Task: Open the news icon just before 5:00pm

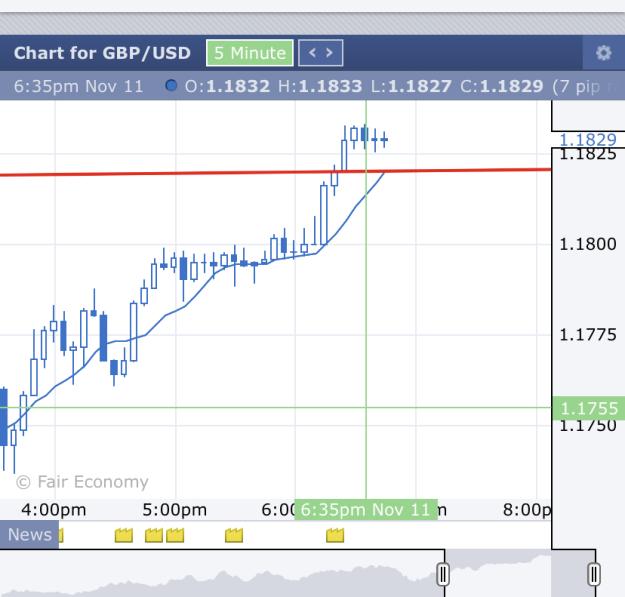Action: pos(154,535)
